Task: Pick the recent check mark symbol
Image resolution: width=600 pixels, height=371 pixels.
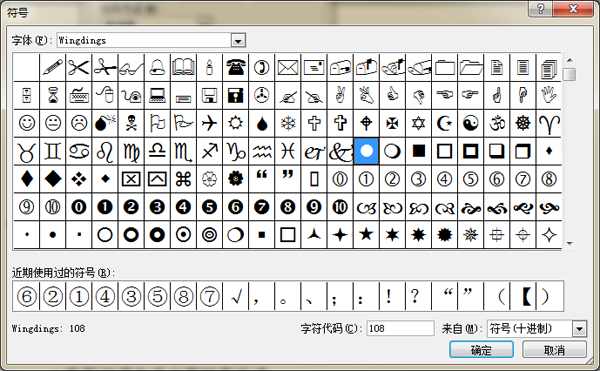Action: (236, 296)
